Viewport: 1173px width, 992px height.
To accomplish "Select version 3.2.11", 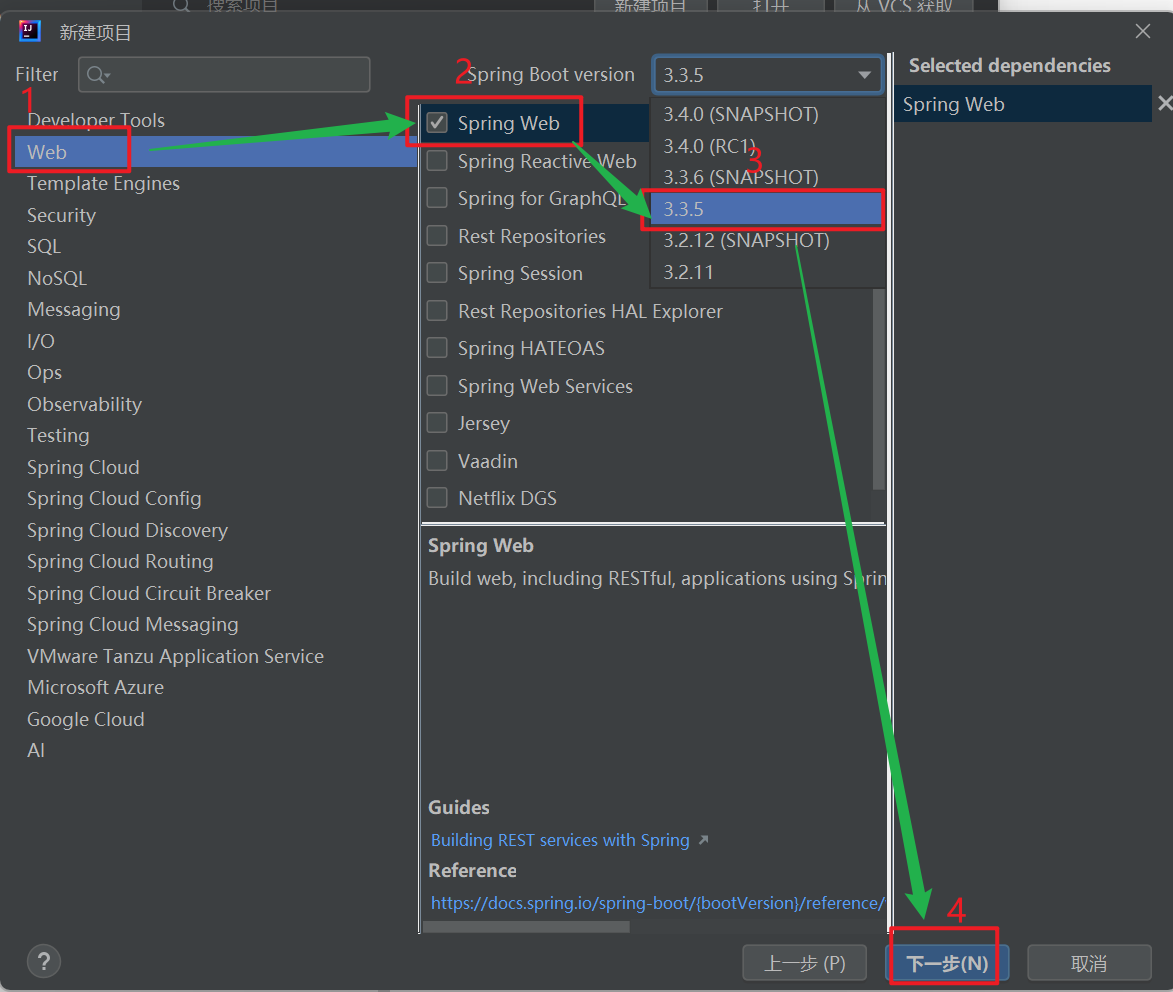I will (x=768, y=272).
